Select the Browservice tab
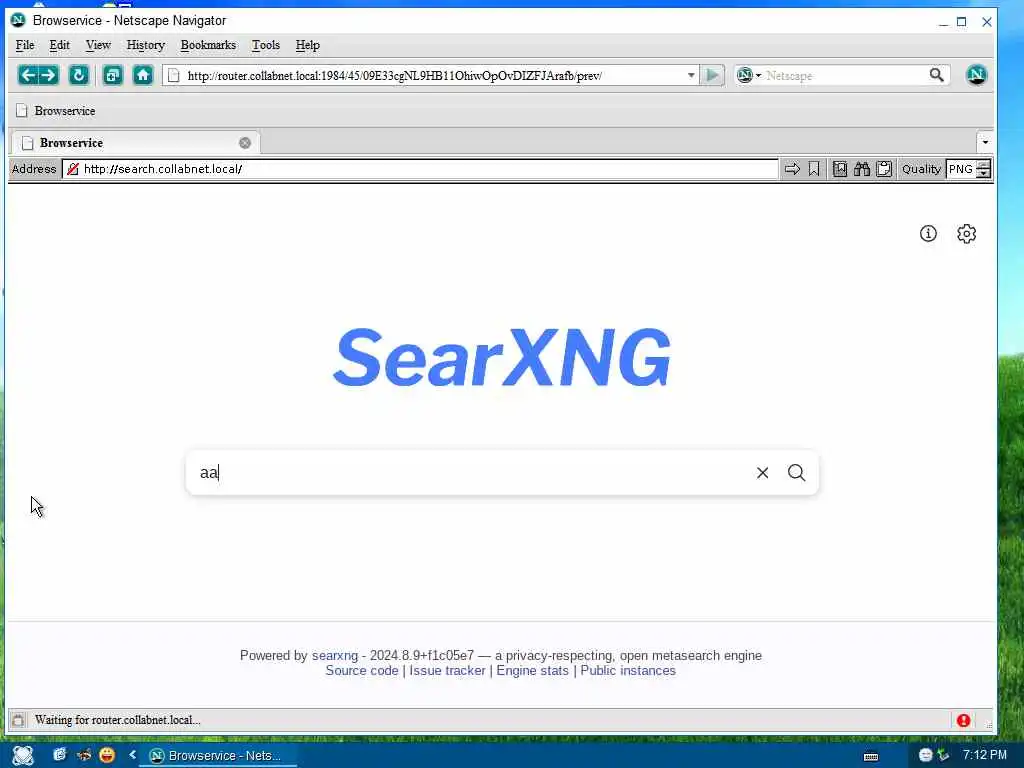 point(136,143)
